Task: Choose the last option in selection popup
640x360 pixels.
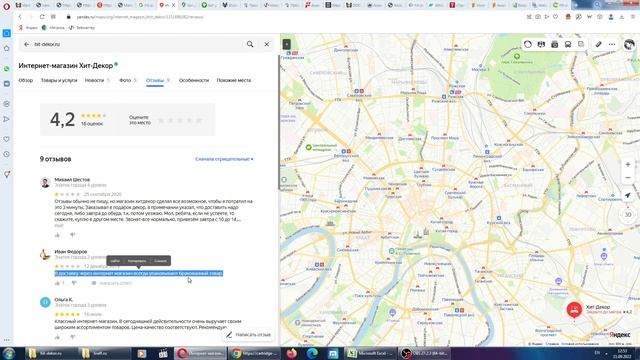Action: (160, 260)
